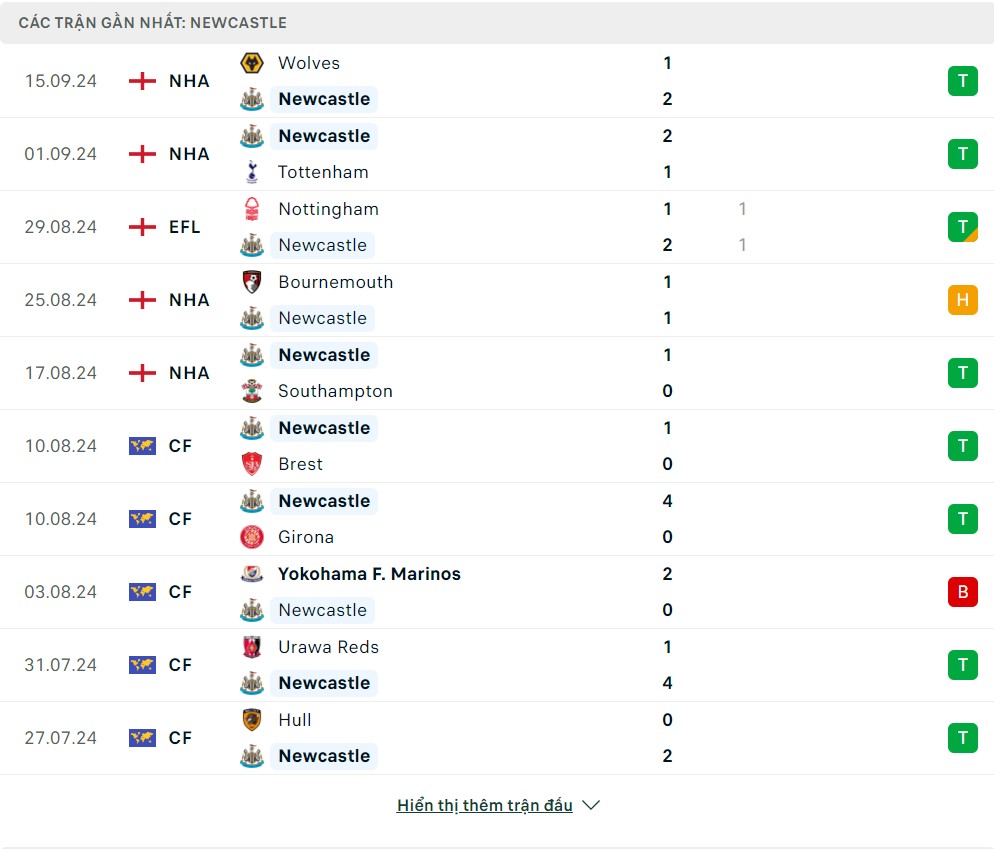Open the Tottenham team name link
The height and width of the screenshot is (849, 994).
[323, 172]
